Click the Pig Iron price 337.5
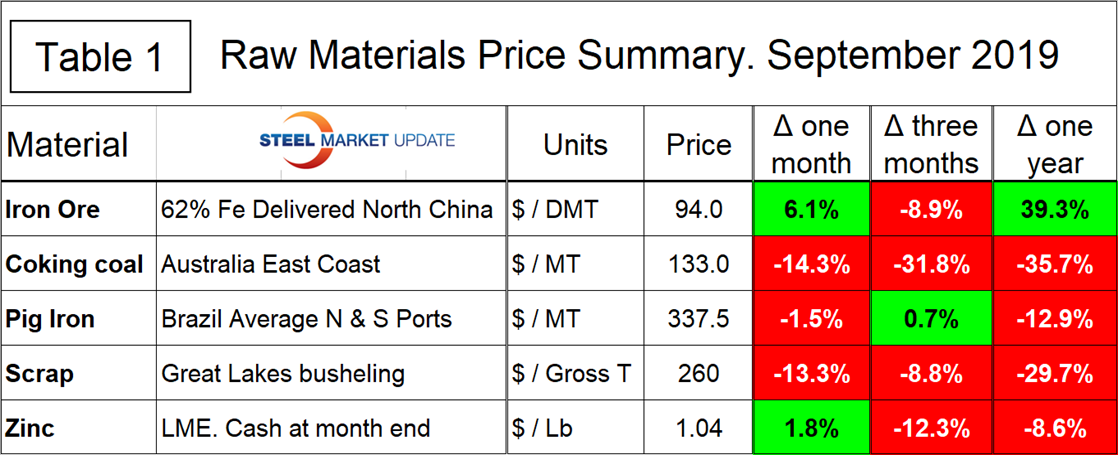The image size is (1118, 455). [699, 319]
